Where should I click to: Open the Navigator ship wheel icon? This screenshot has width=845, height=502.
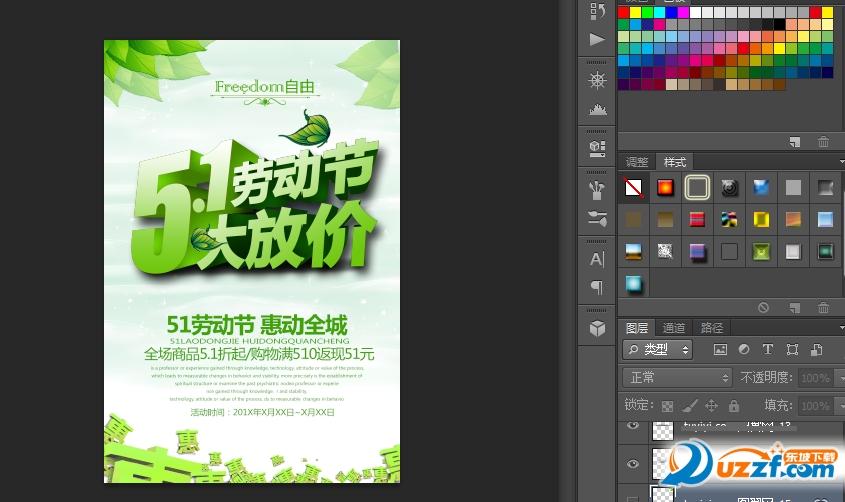click(x=598, y=80)
